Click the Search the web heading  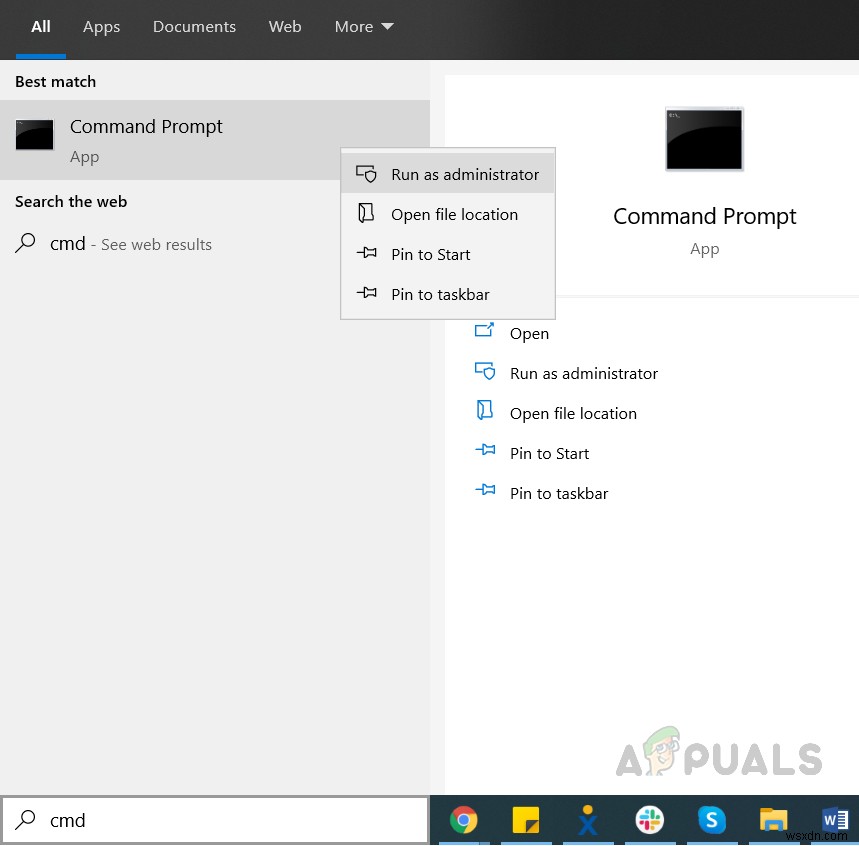[71, 202]
